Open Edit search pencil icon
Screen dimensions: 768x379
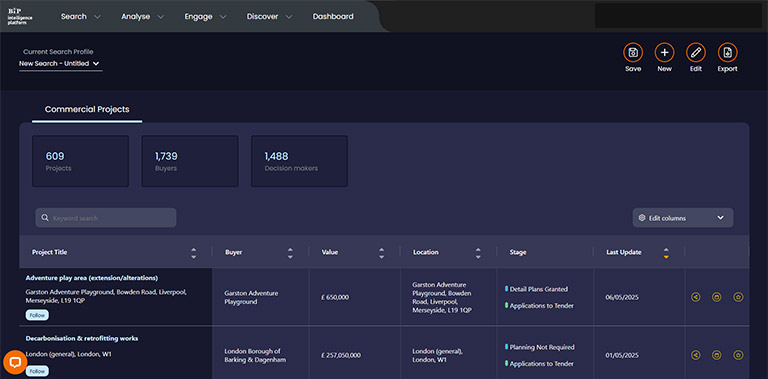pos(696,52)
